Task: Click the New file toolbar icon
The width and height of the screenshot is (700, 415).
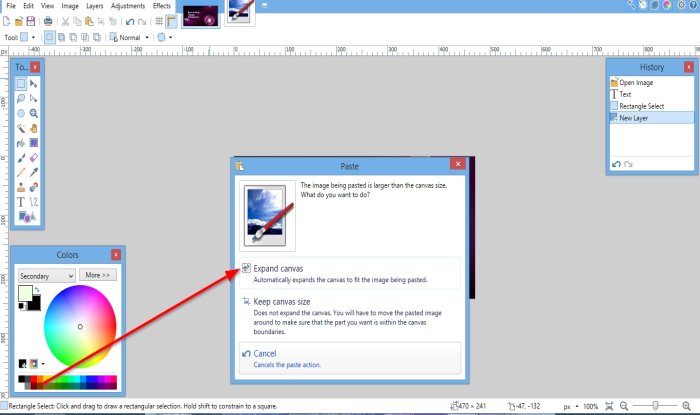Action: tap(6, 21)
